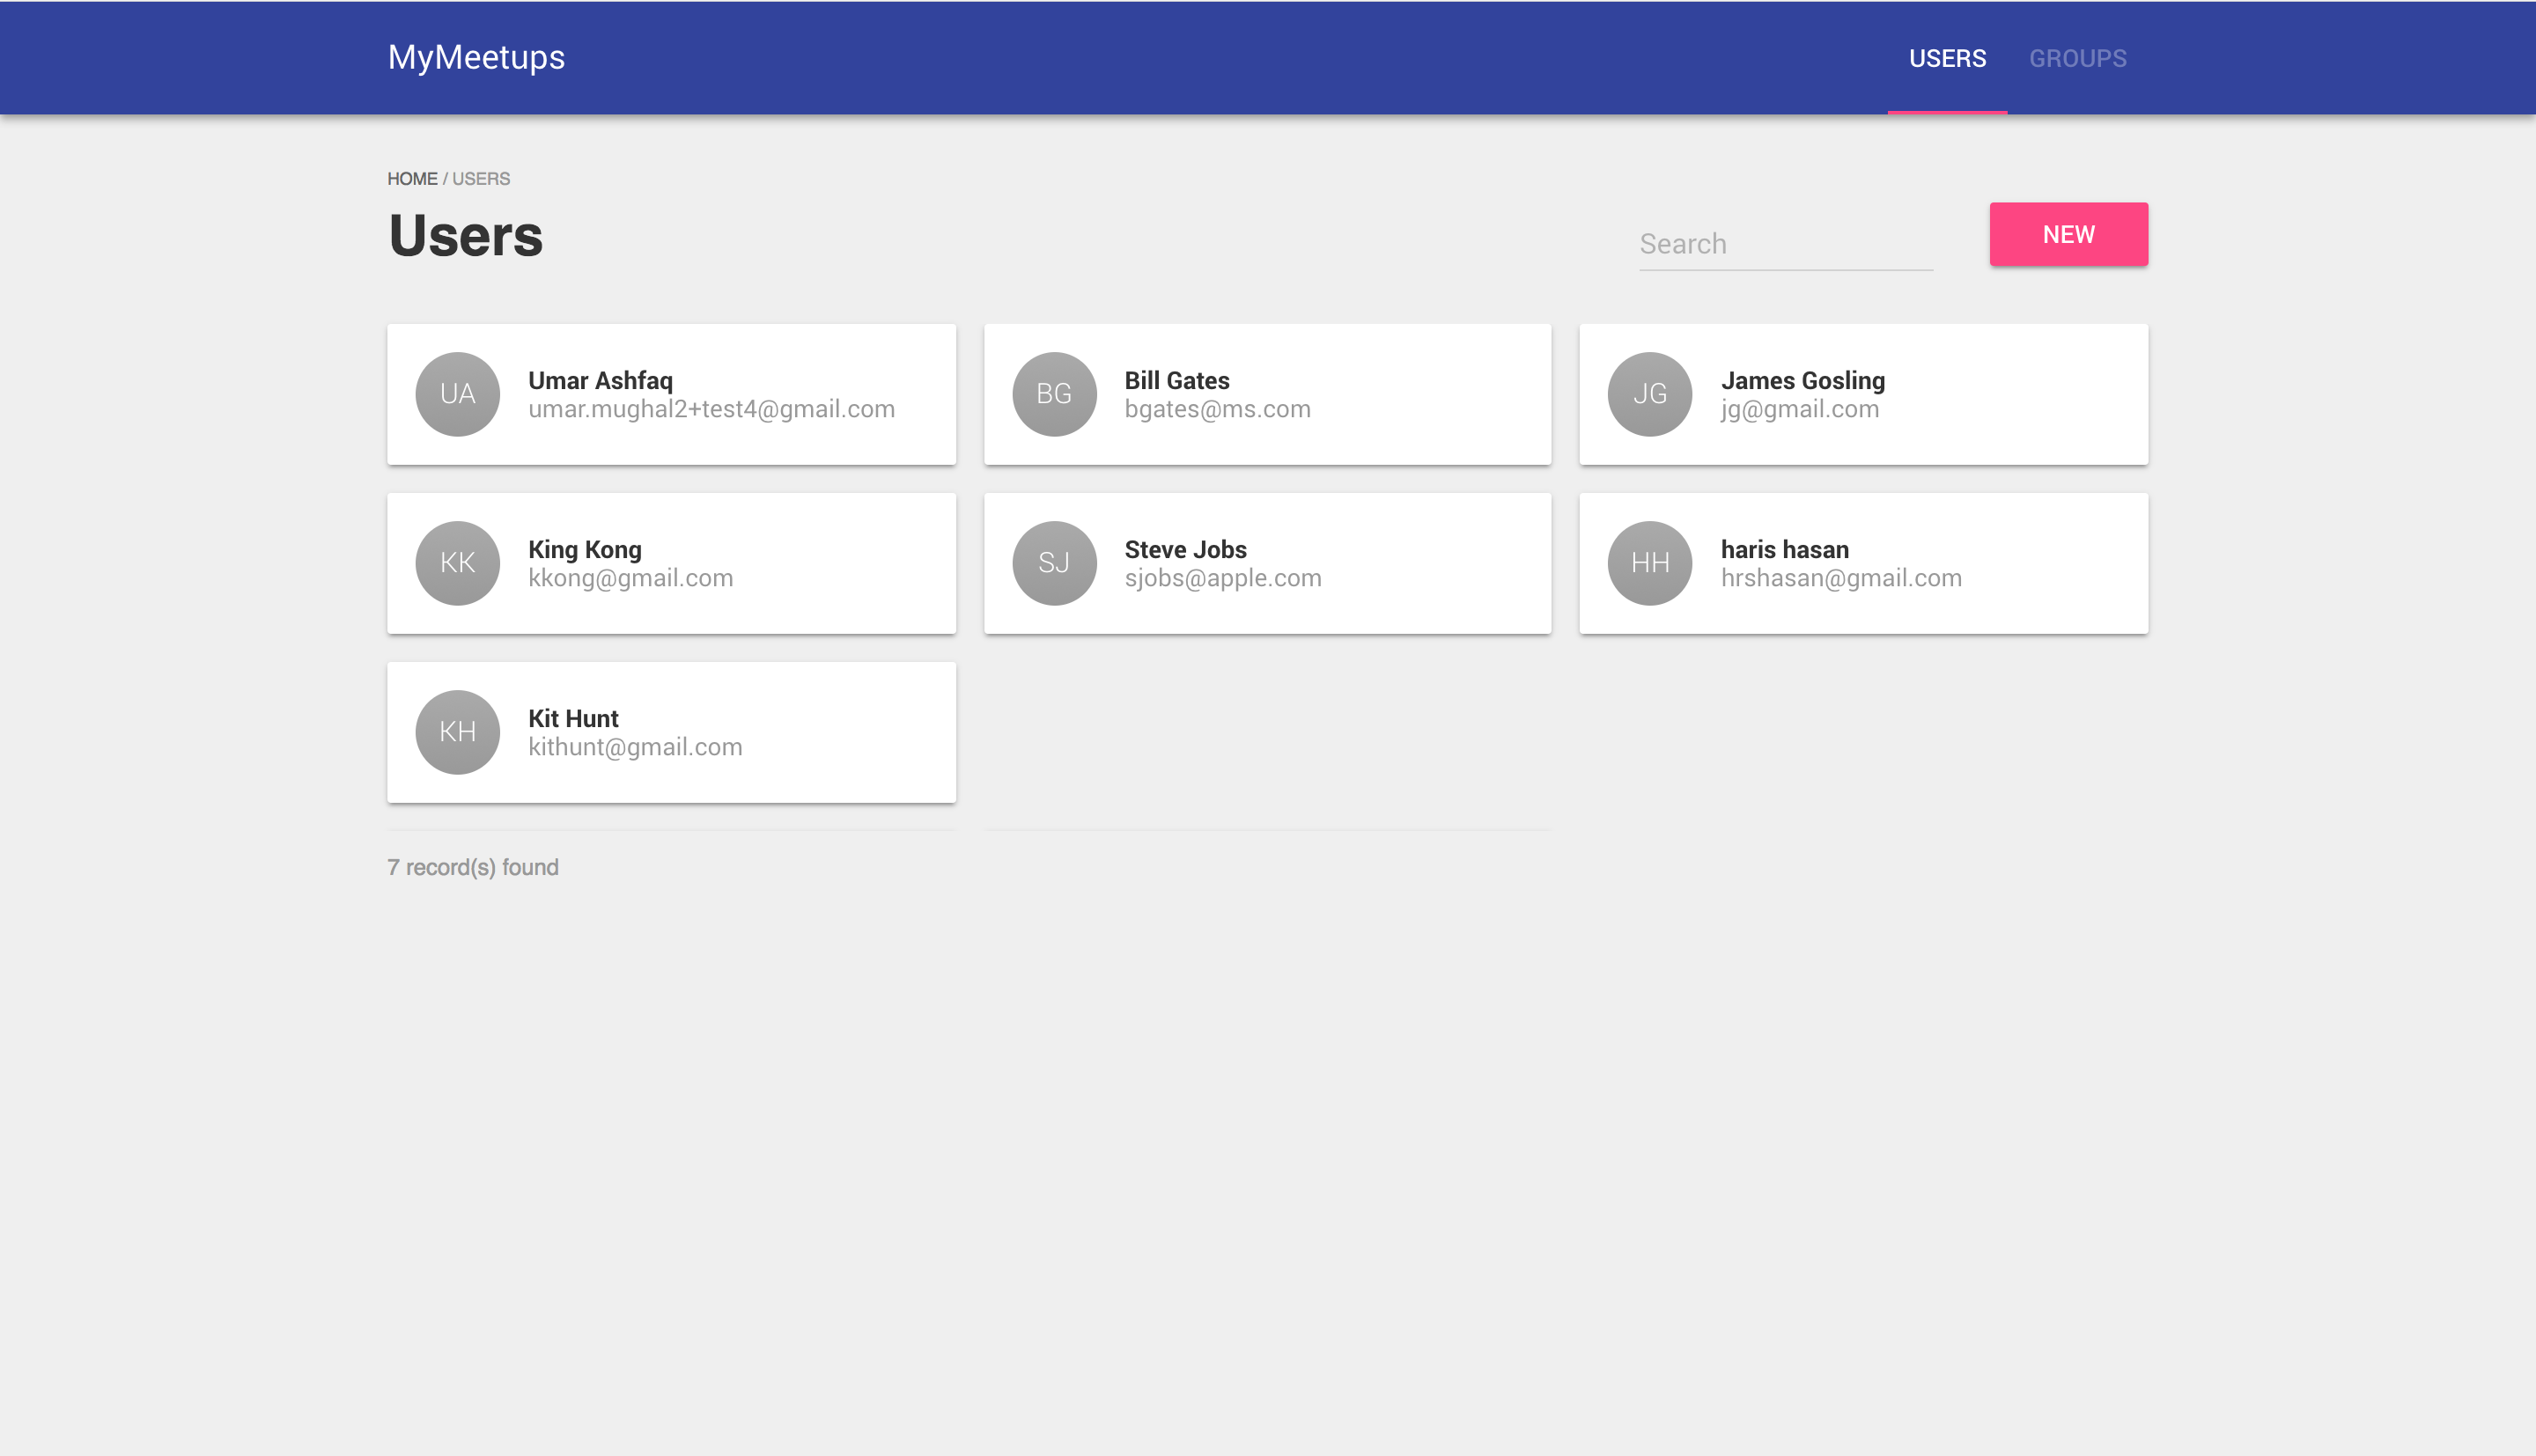Click the HH avatar circle
This screenshot has width=2536, height=1456.
pyautogui.click(x=1649, y=563)
